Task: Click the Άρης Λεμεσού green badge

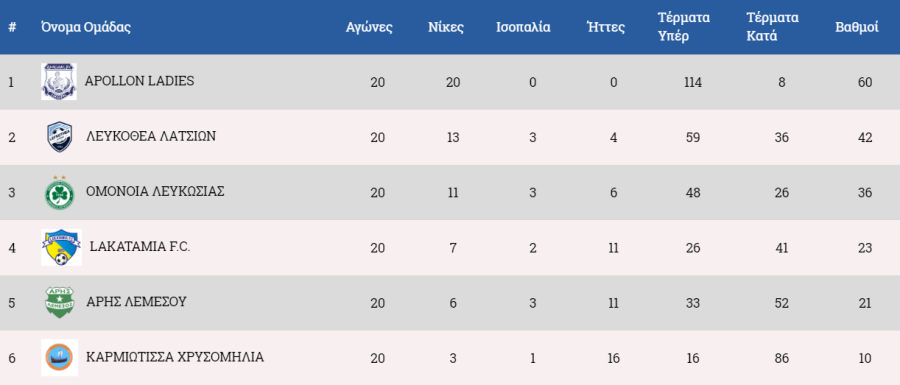Action: click(60, 302)
